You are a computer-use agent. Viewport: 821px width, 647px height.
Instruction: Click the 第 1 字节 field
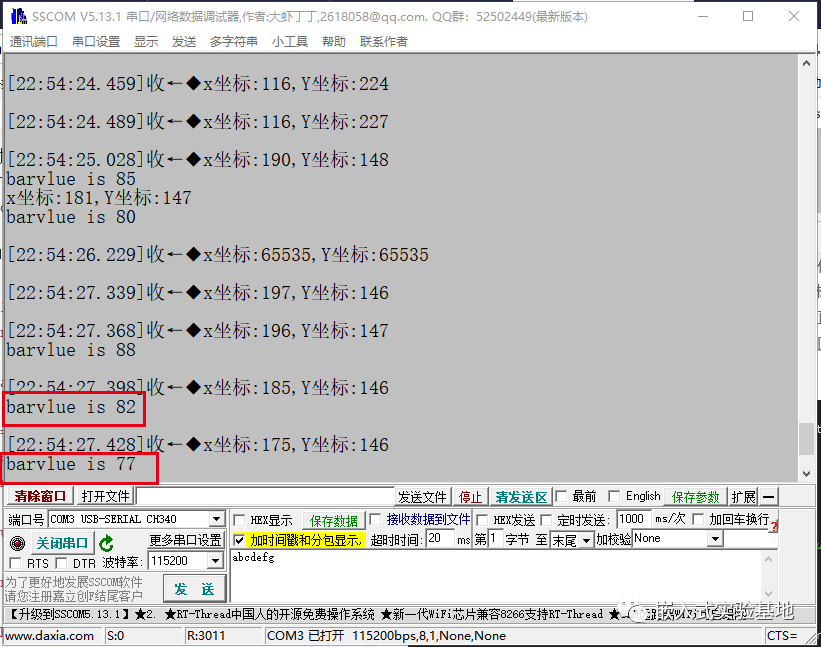coord(495,538)
